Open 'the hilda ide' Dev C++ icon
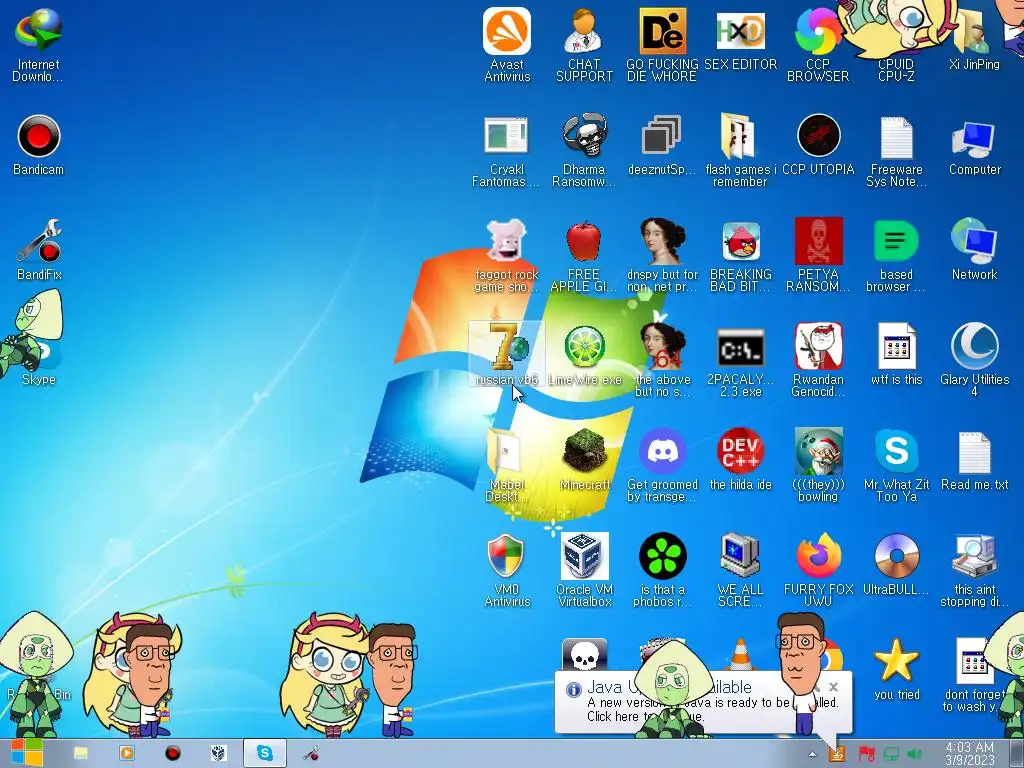The width and height of the screenshot is (1024, 768). [x=741, y=458]
